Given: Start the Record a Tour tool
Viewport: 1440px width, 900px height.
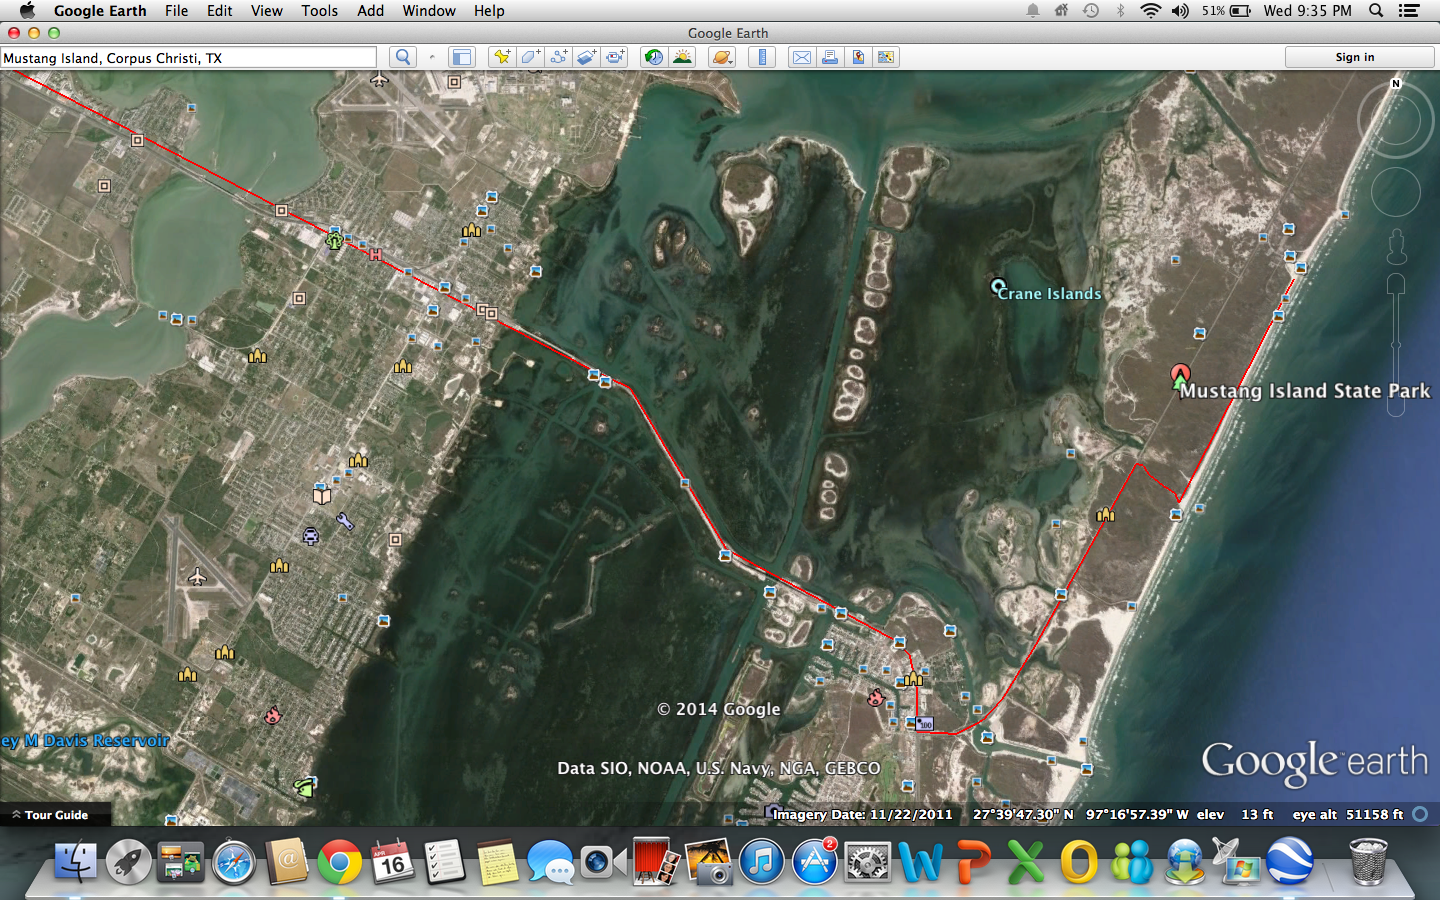Looking at the screenshot, I should [x=614, y=57].
